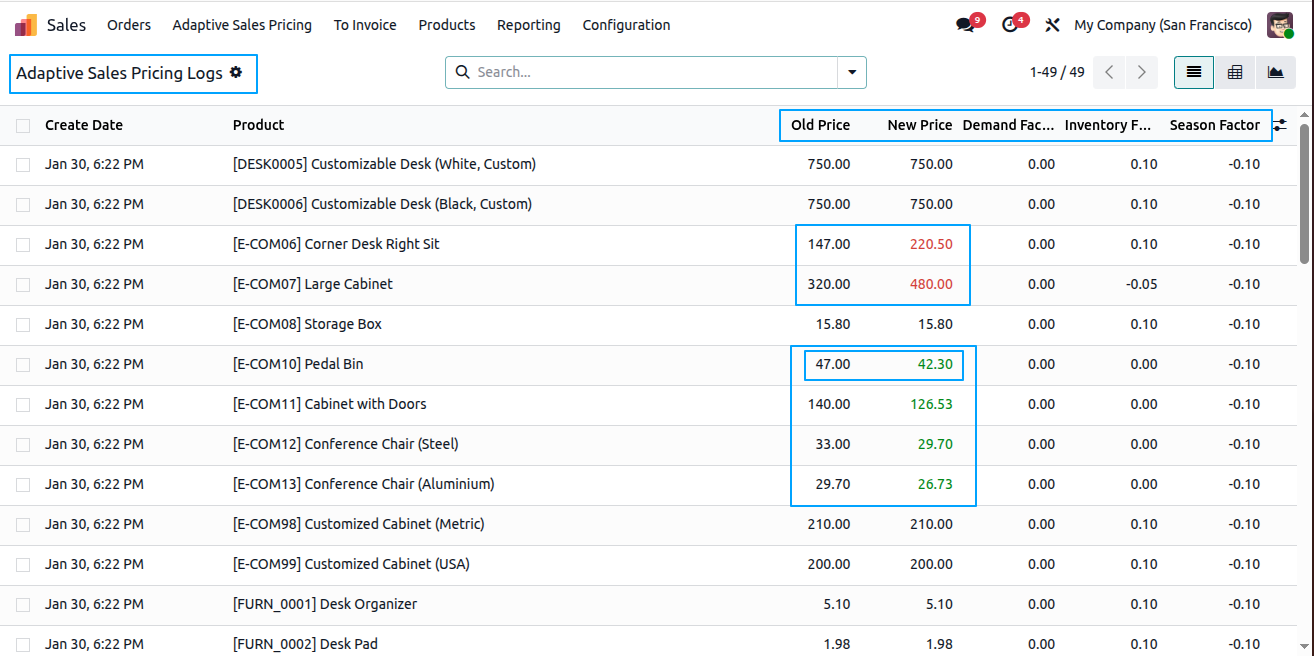Viewport: 1314px width, 656px height.
Task: Open the developer tools wrench icon
Action: click(1052, 25)
